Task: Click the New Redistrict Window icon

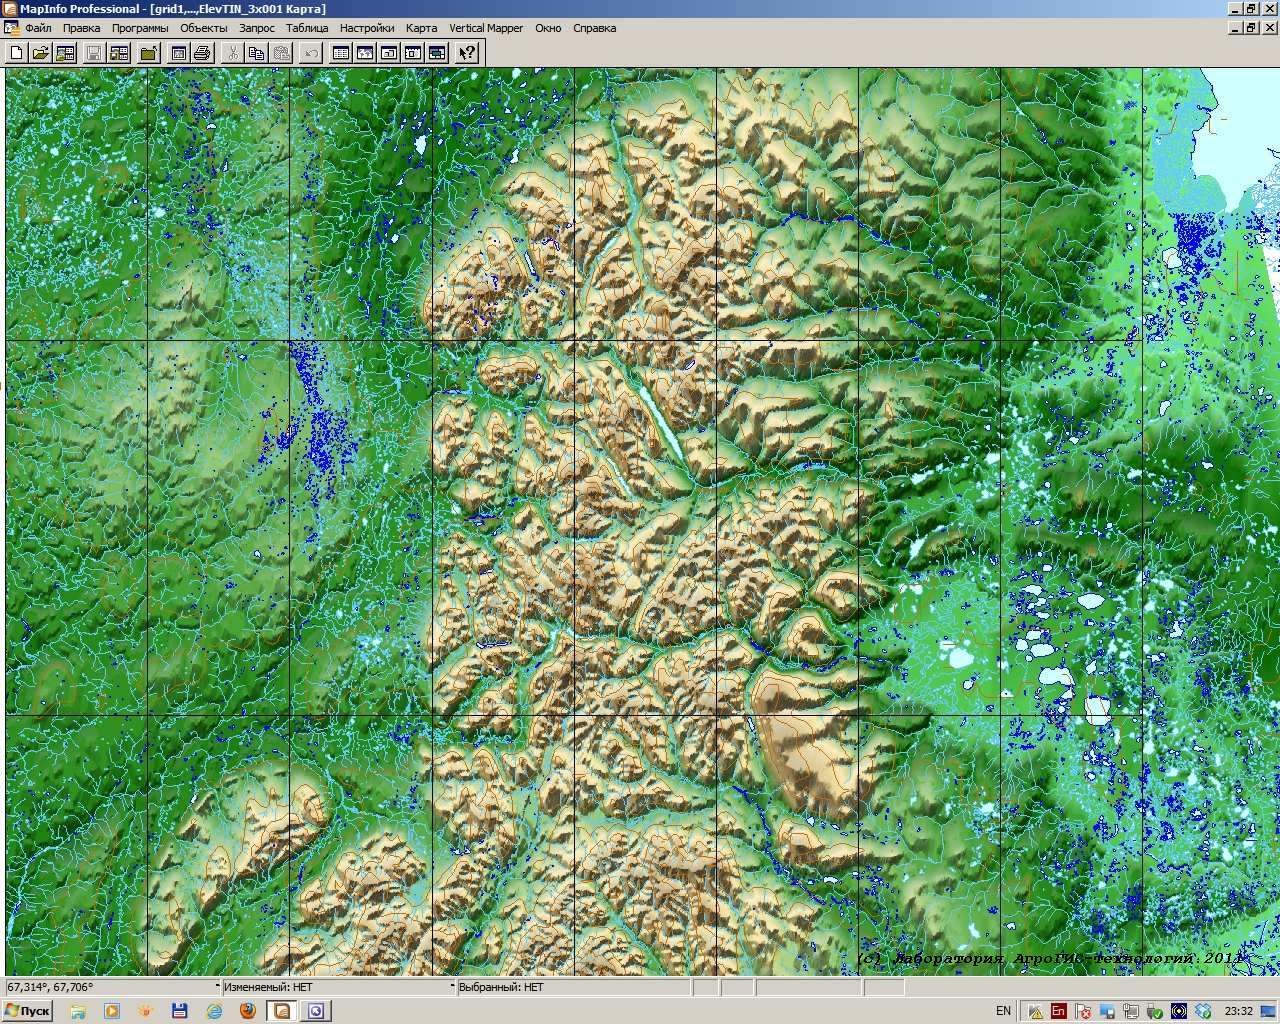Action: [437, 53]
